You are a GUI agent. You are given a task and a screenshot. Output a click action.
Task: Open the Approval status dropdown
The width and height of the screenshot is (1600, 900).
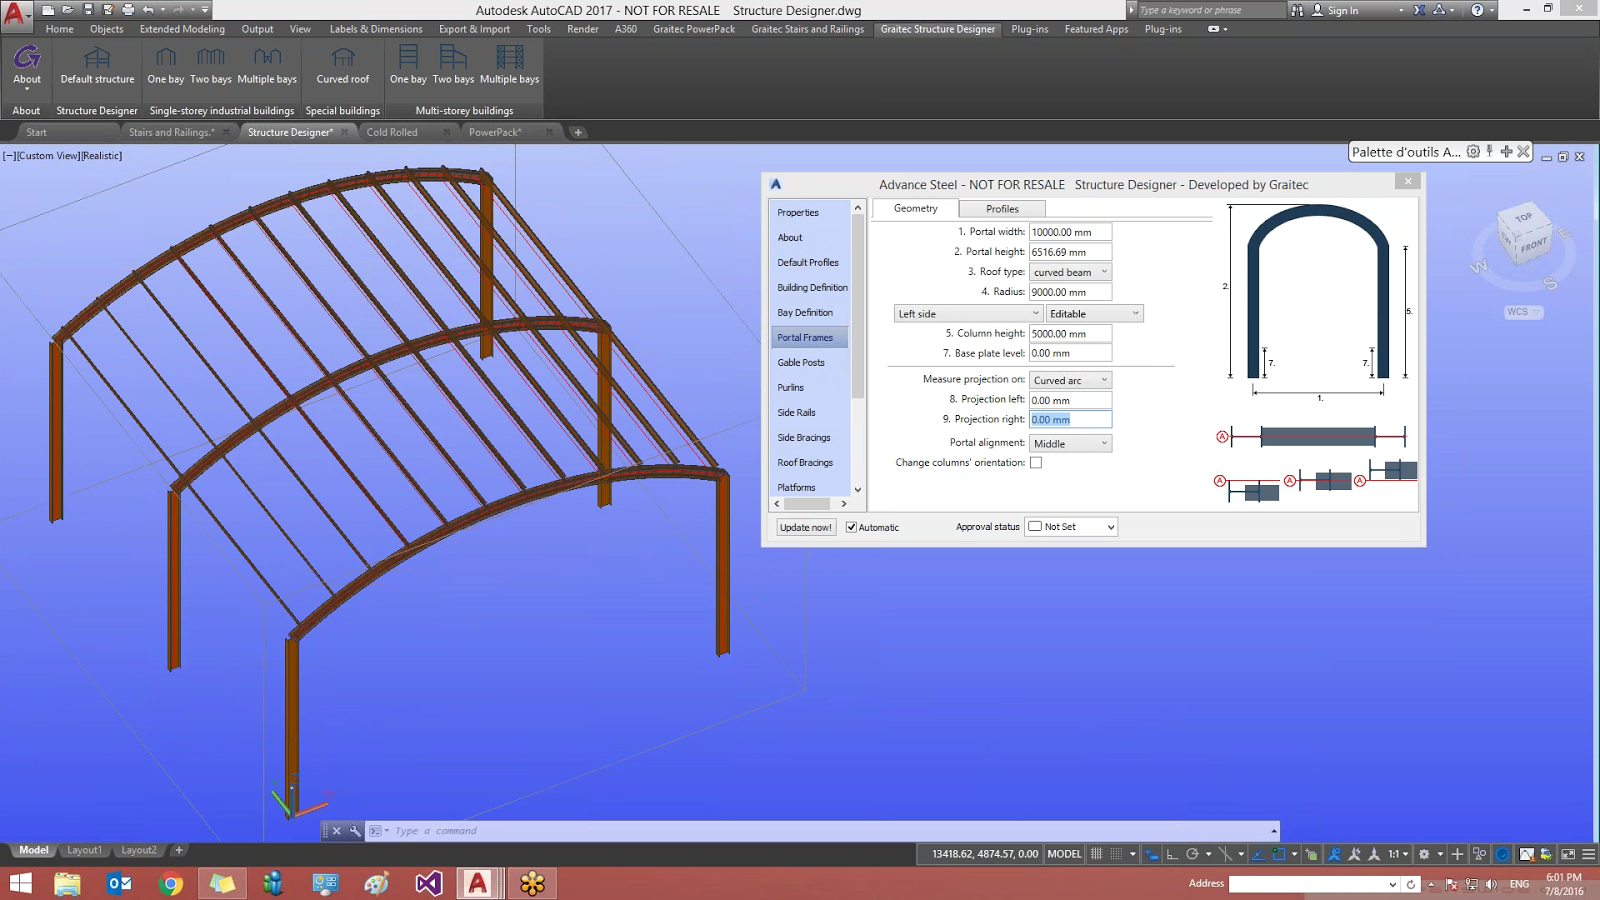click(1070, 526)
